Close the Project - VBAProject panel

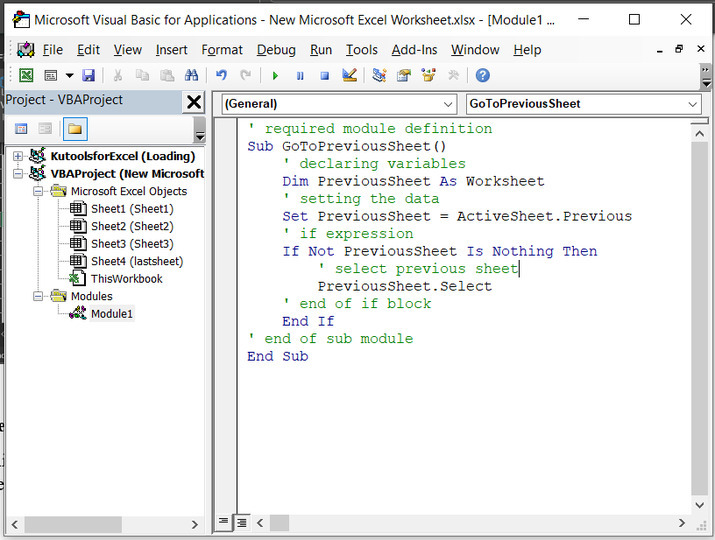coord(194,102)
